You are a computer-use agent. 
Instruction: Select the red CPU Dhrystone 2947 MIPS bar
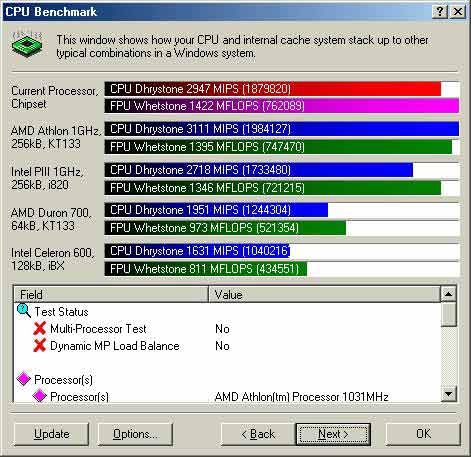coord(273,89)
